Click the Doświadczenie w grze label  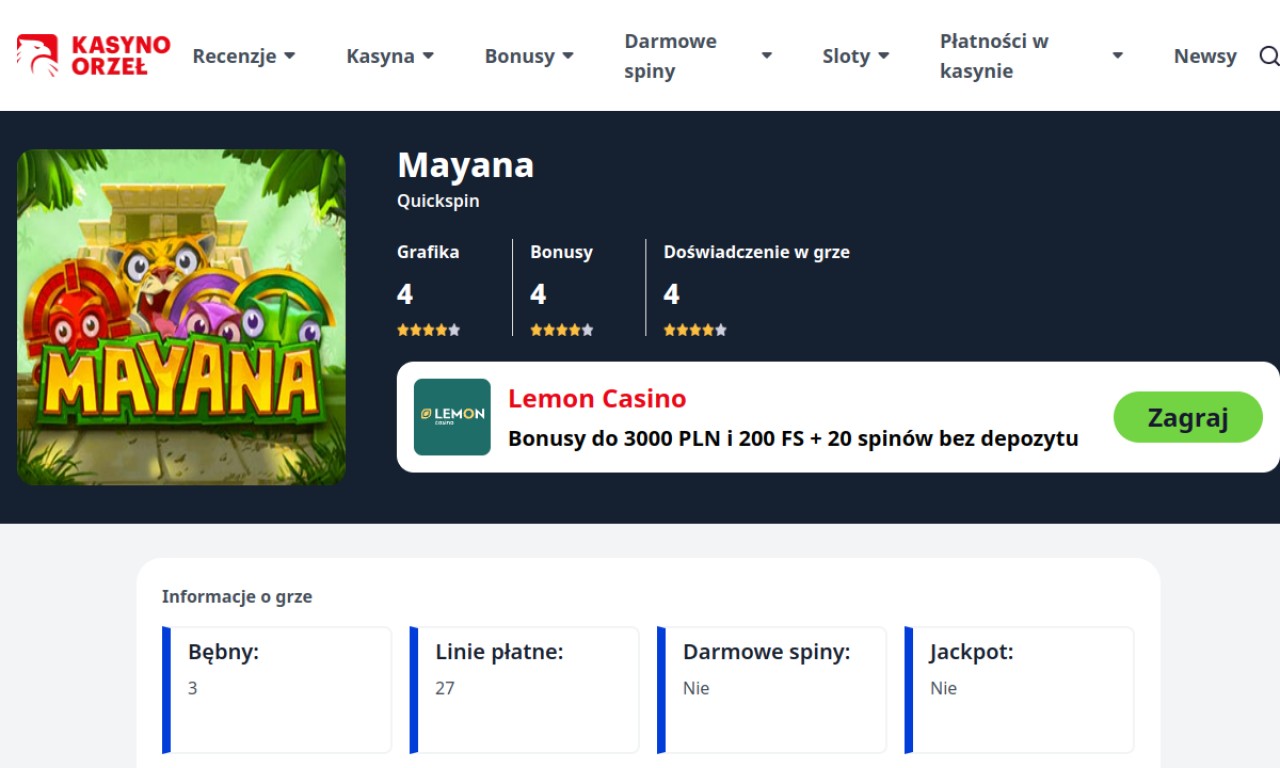[756, 252]
